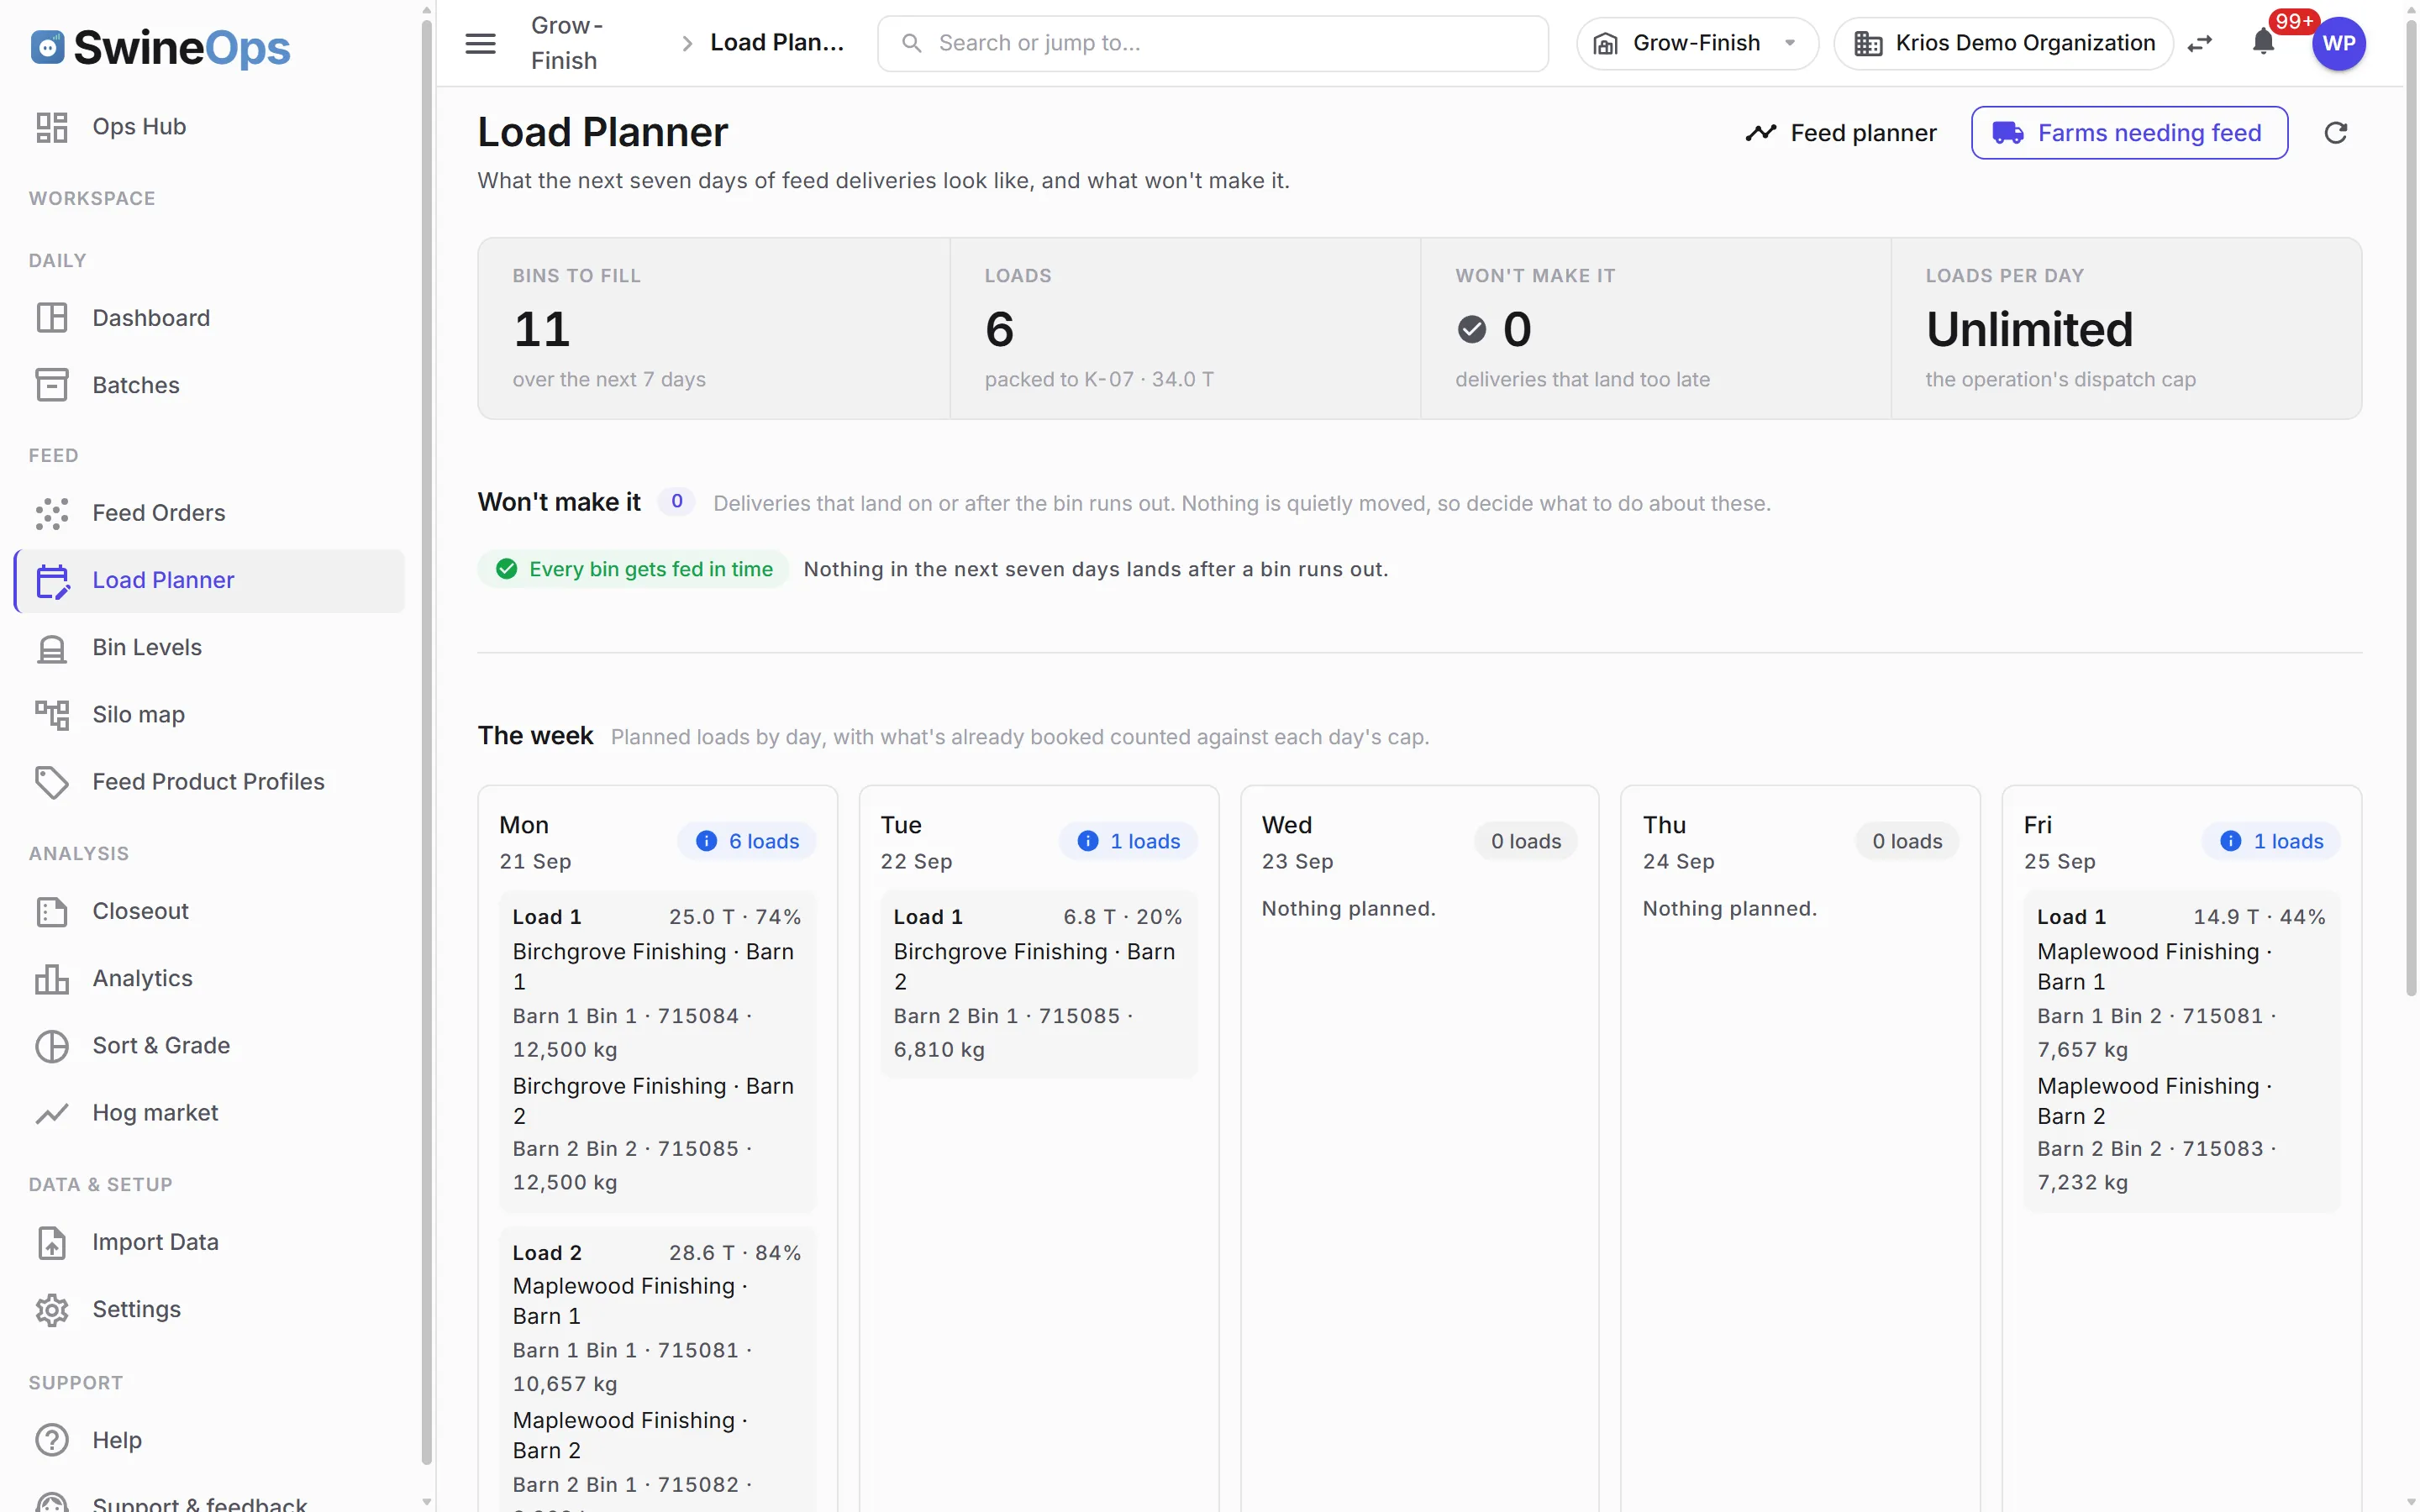Click the Unlimited loads per day value
The width and height of the screenshot is (2420, 1512).
pos(2029,329)
